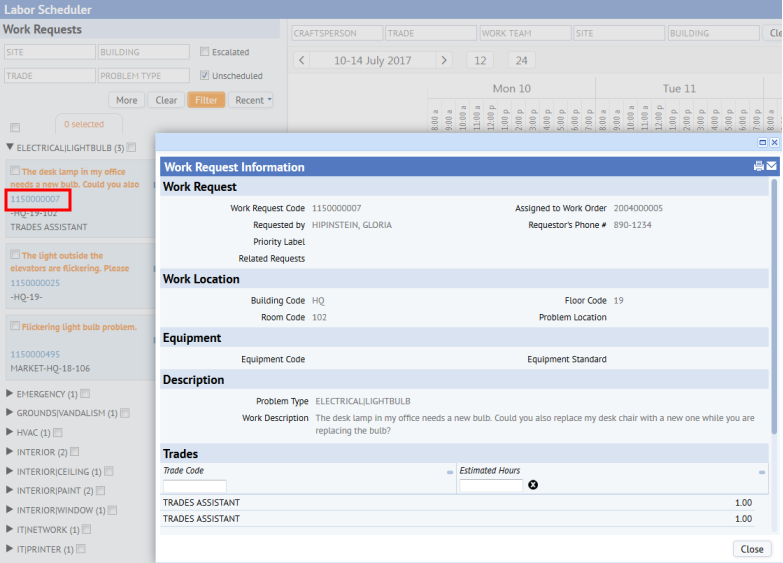Expand the EMERGENCY group

[x=10, y=394]
